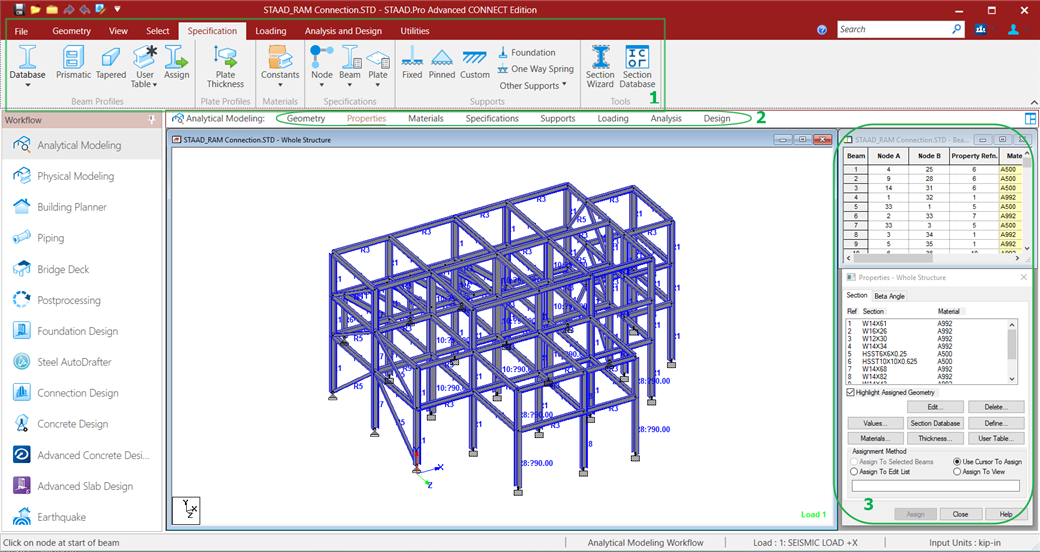Apply a Fixed support
This screenshot has width=1040, height=552.
click(x=412, y=62)
